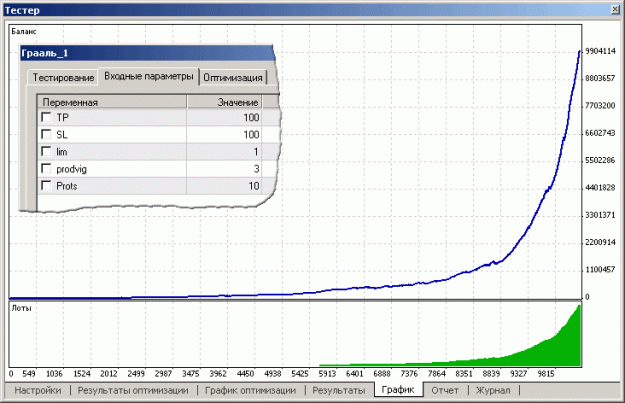Select the prodvig value cell 3

click(x=224, y=169)
